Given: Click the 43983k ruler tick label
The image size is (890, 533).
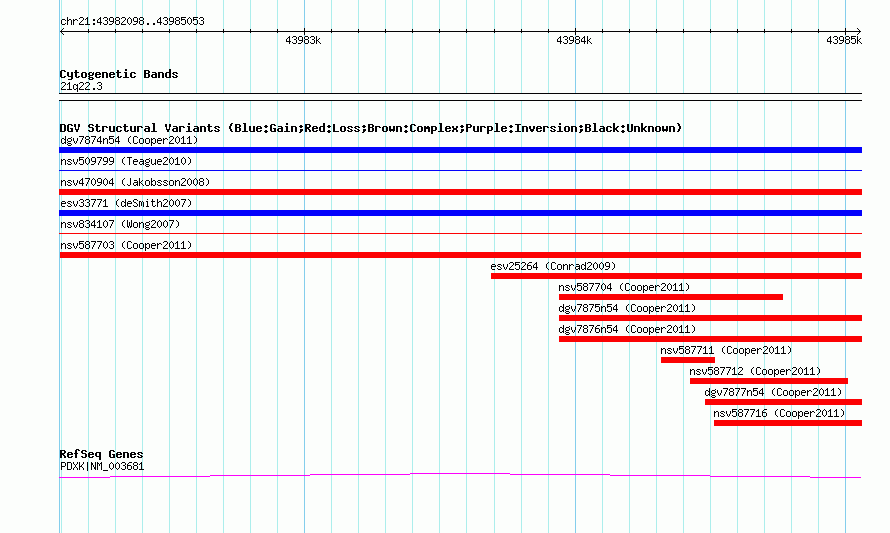Looking at the screenshot, I should point(303,40).
